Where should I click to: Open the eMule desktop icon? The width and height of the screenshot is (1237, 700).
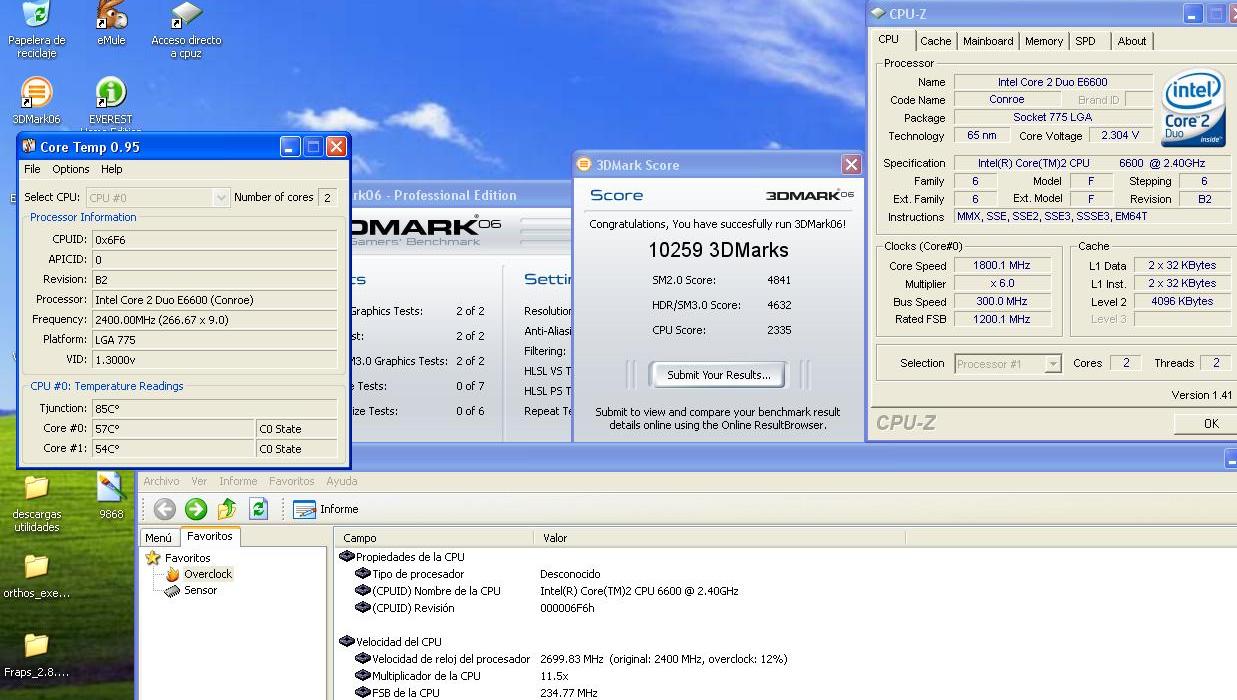(111, 18)
